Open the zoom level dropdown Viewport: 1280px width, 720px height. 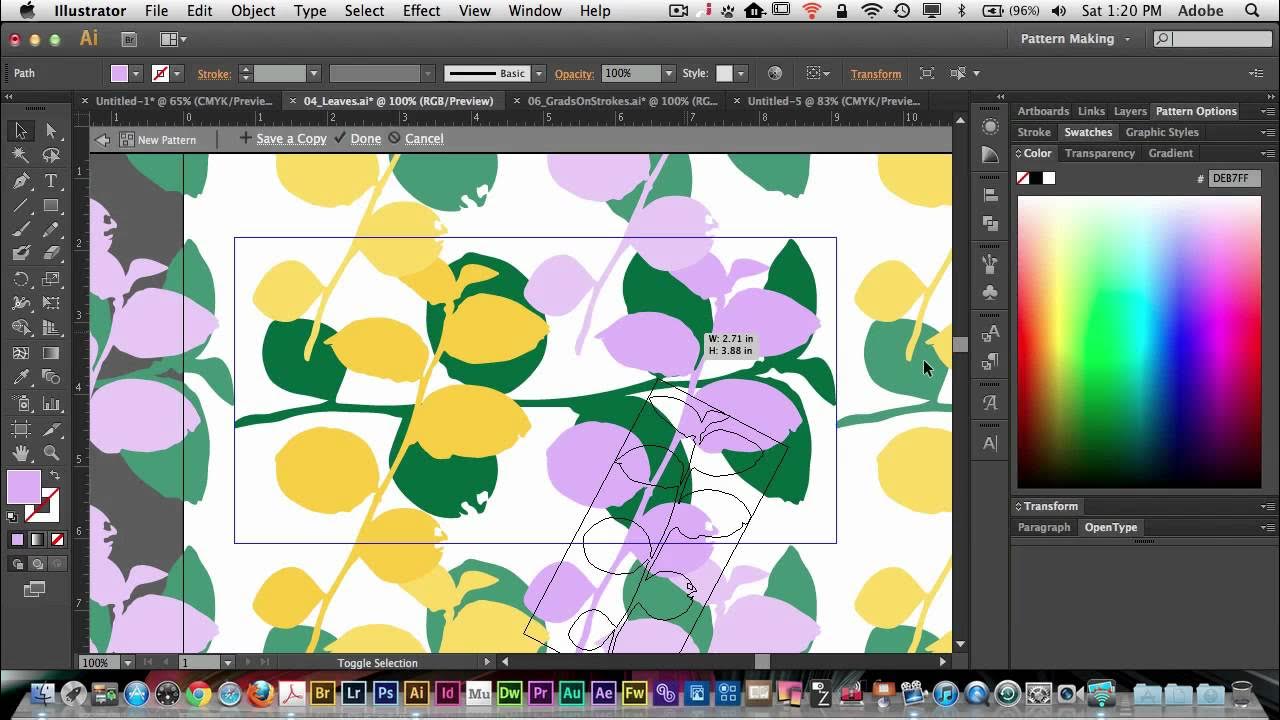pos(128,662)
